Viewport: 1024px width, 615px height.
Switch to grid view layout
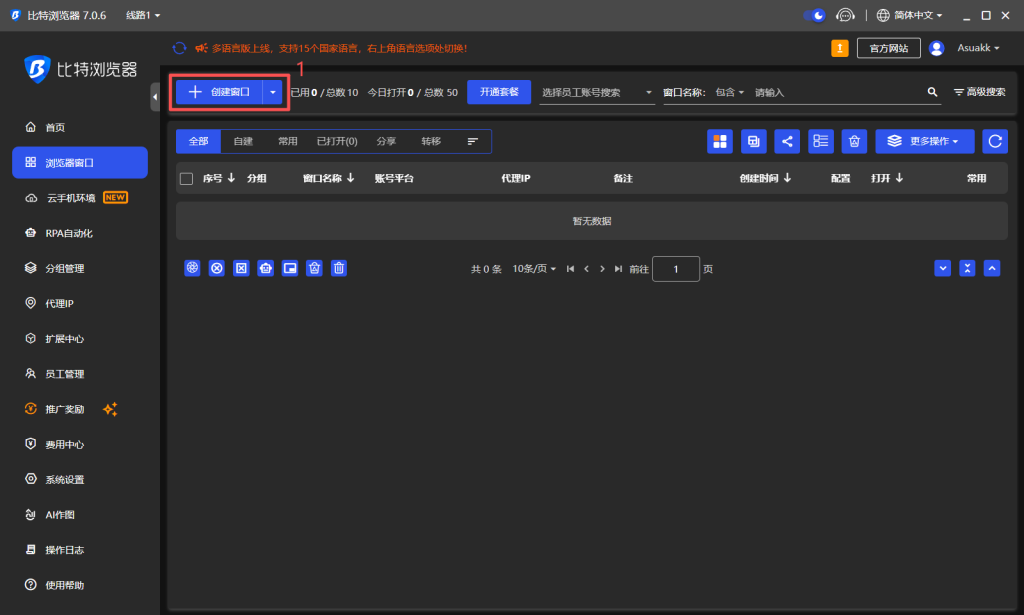pyautogui.click(x=720, y=141)
